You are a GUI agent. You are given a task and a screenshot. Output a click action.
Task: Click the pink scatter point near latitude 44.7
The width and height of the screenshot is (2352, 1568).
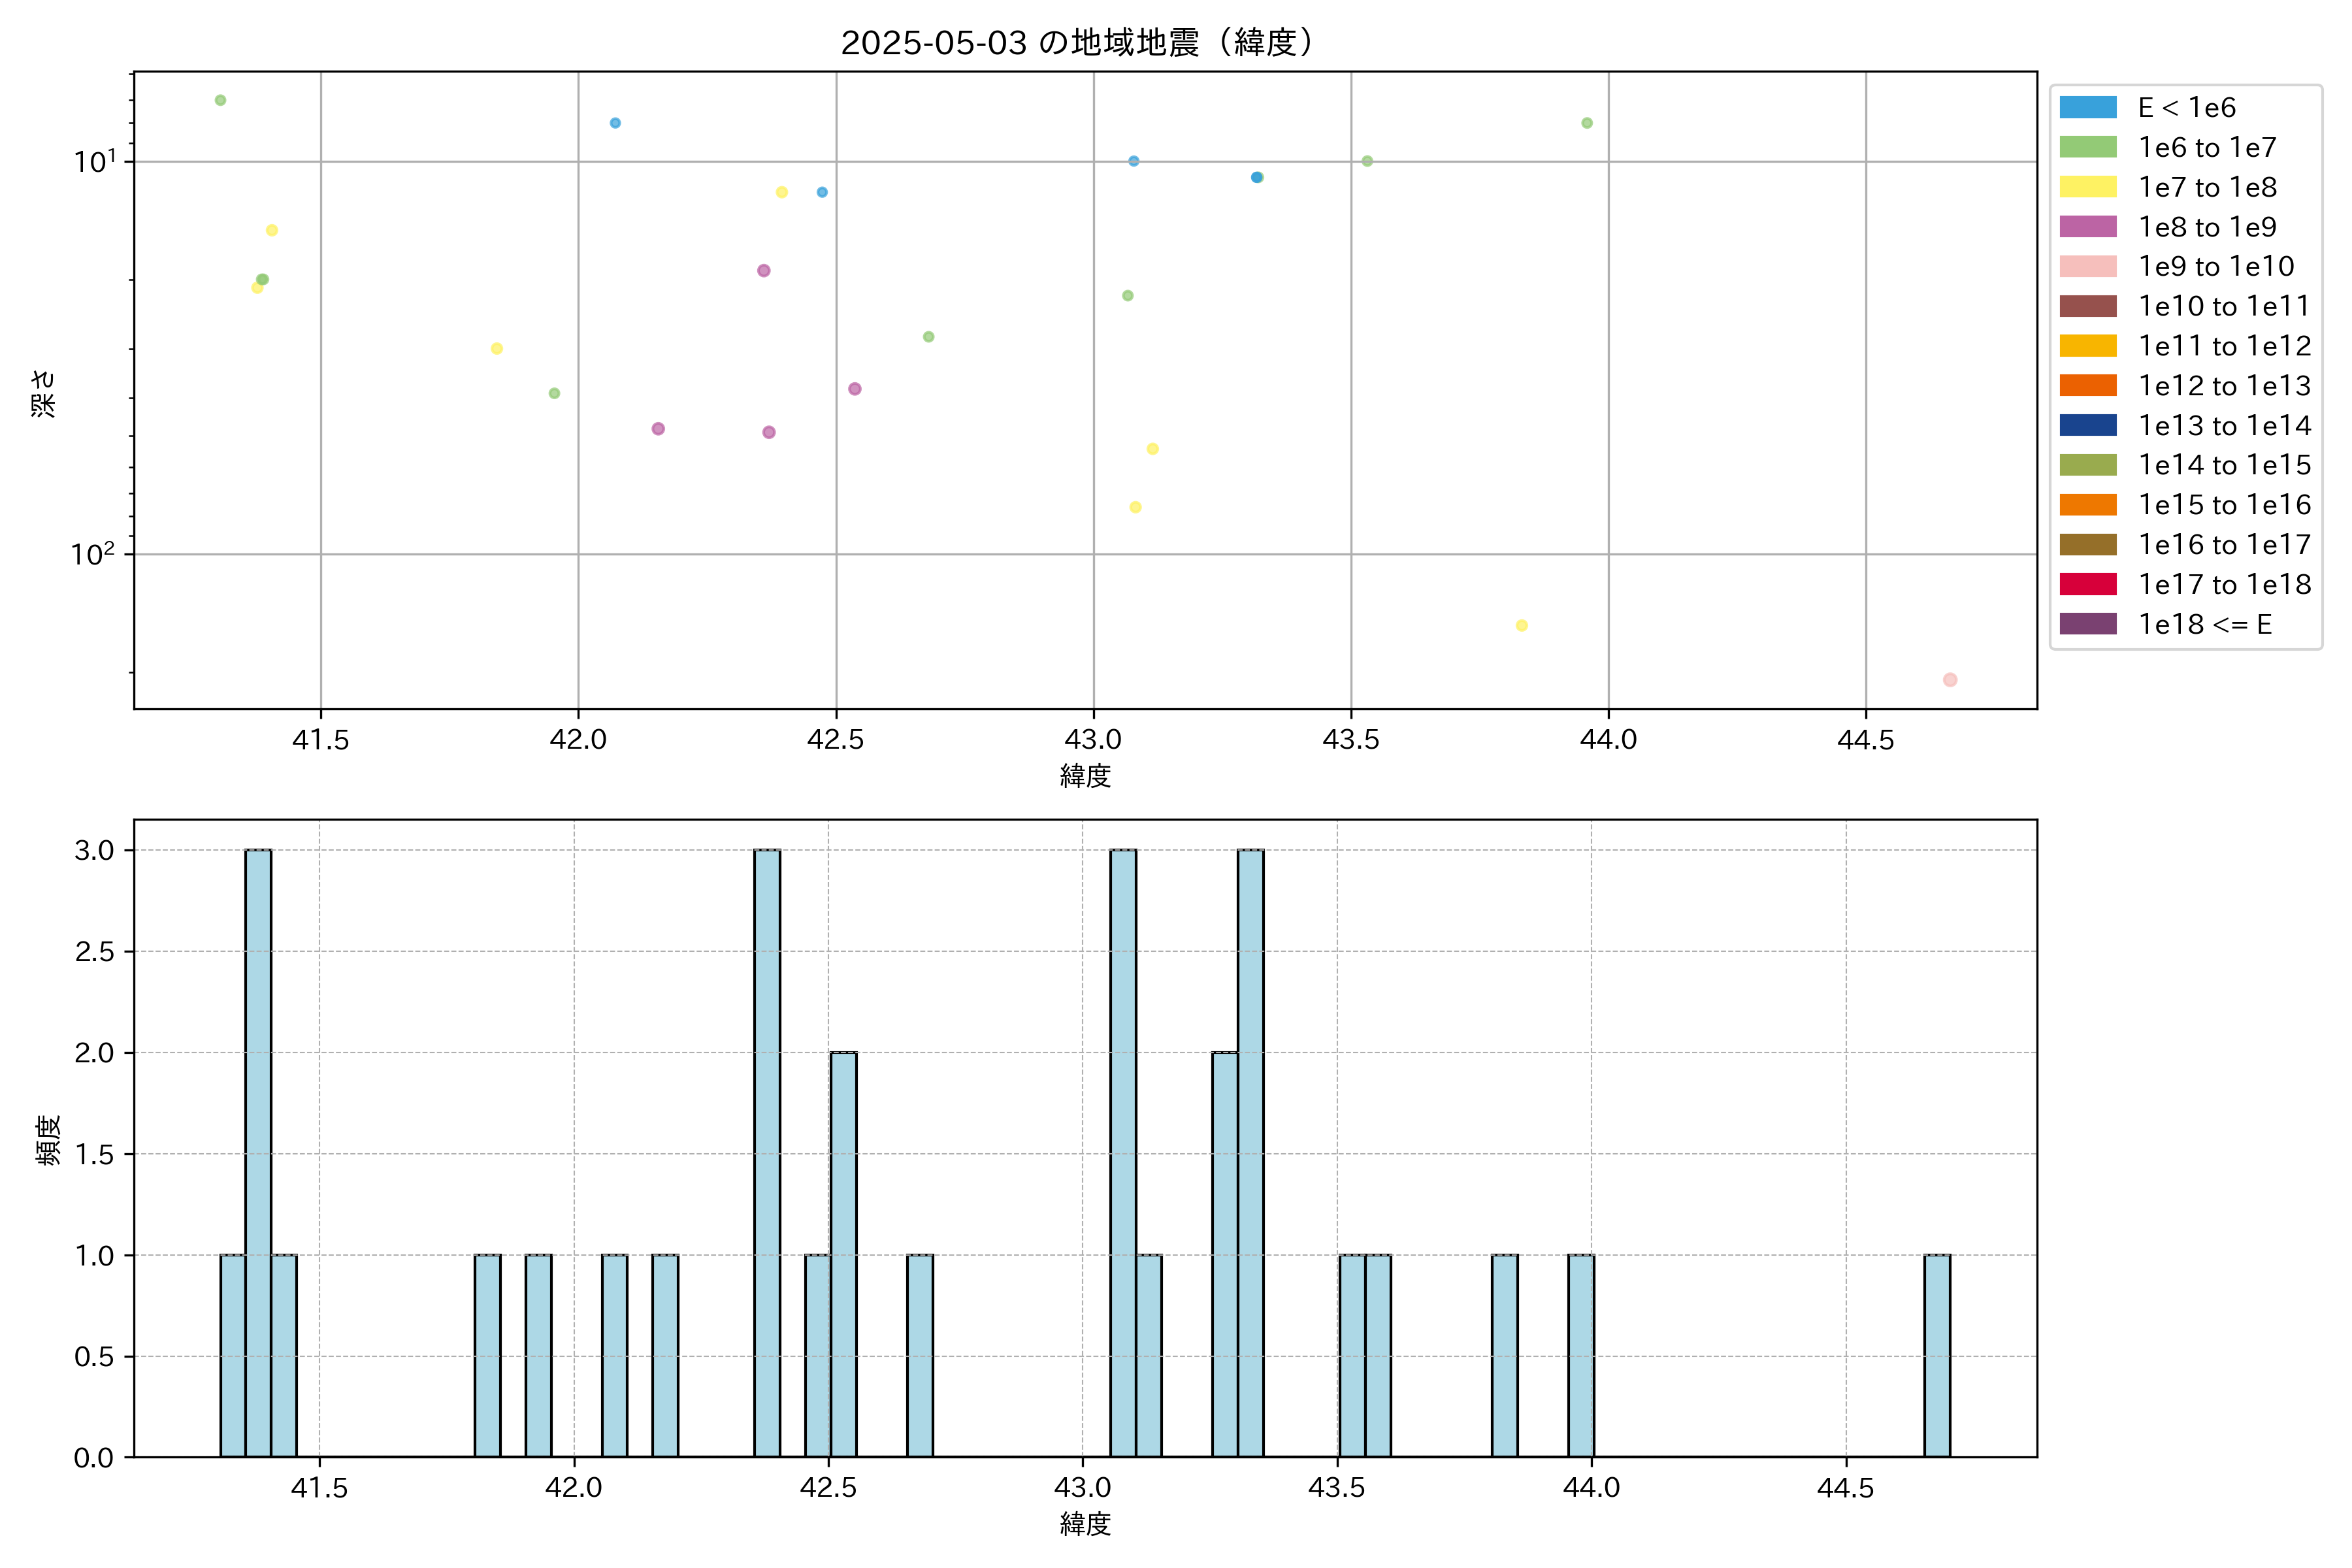tap(1949, 680)
